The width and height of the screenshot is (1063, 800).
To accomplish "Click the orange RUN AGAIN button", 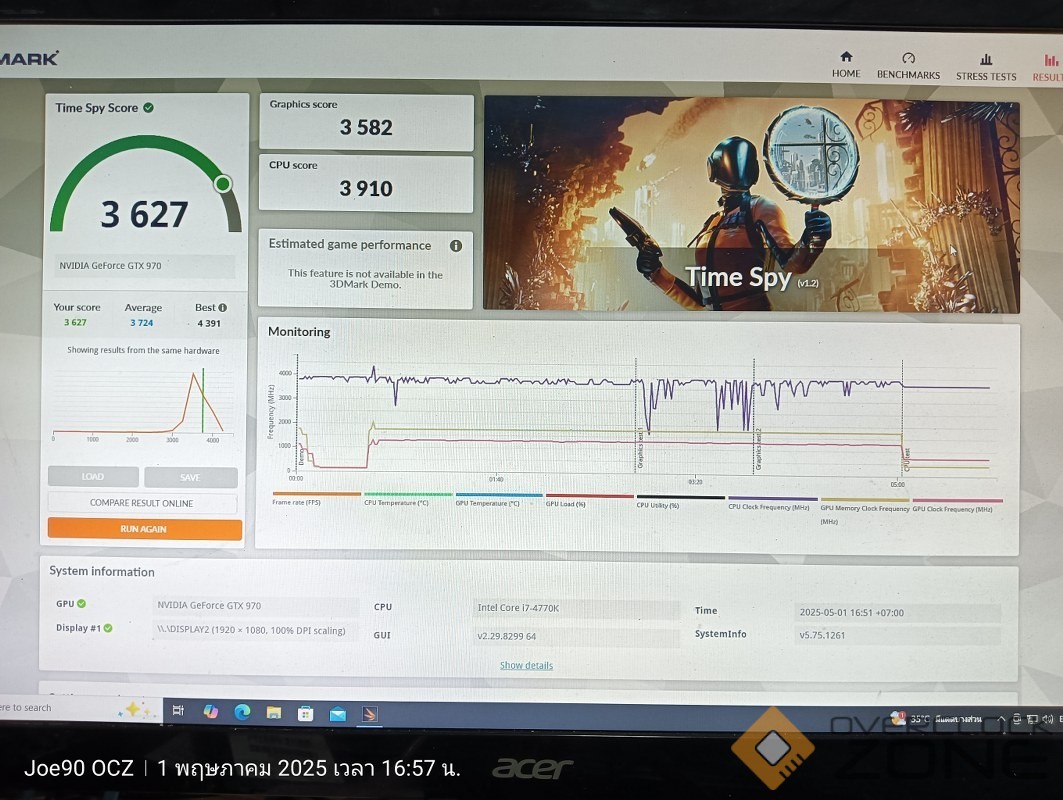I will coord(144,529).
